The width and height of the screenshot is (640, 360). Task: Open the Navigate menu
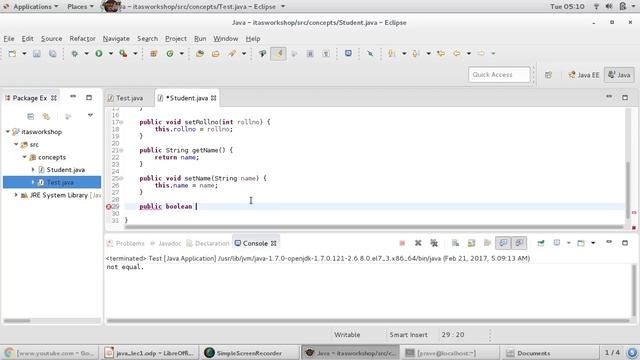(x=116, y=39)
